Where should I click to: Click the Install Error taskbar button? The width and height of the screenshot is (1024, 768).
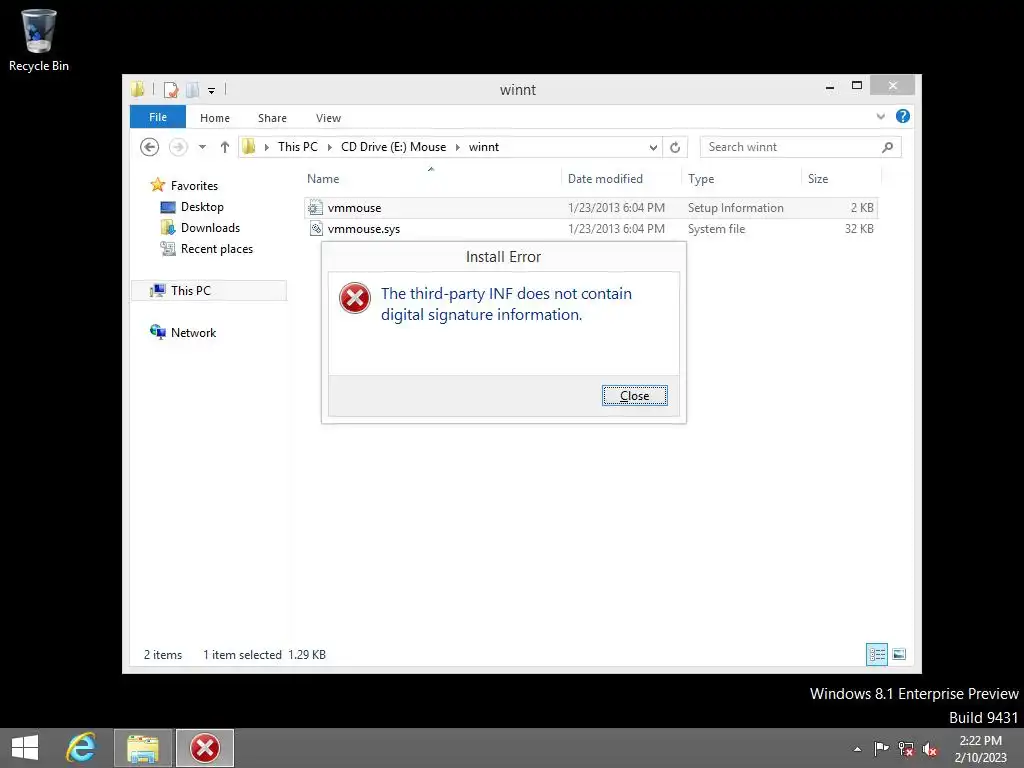pos(205,748)
